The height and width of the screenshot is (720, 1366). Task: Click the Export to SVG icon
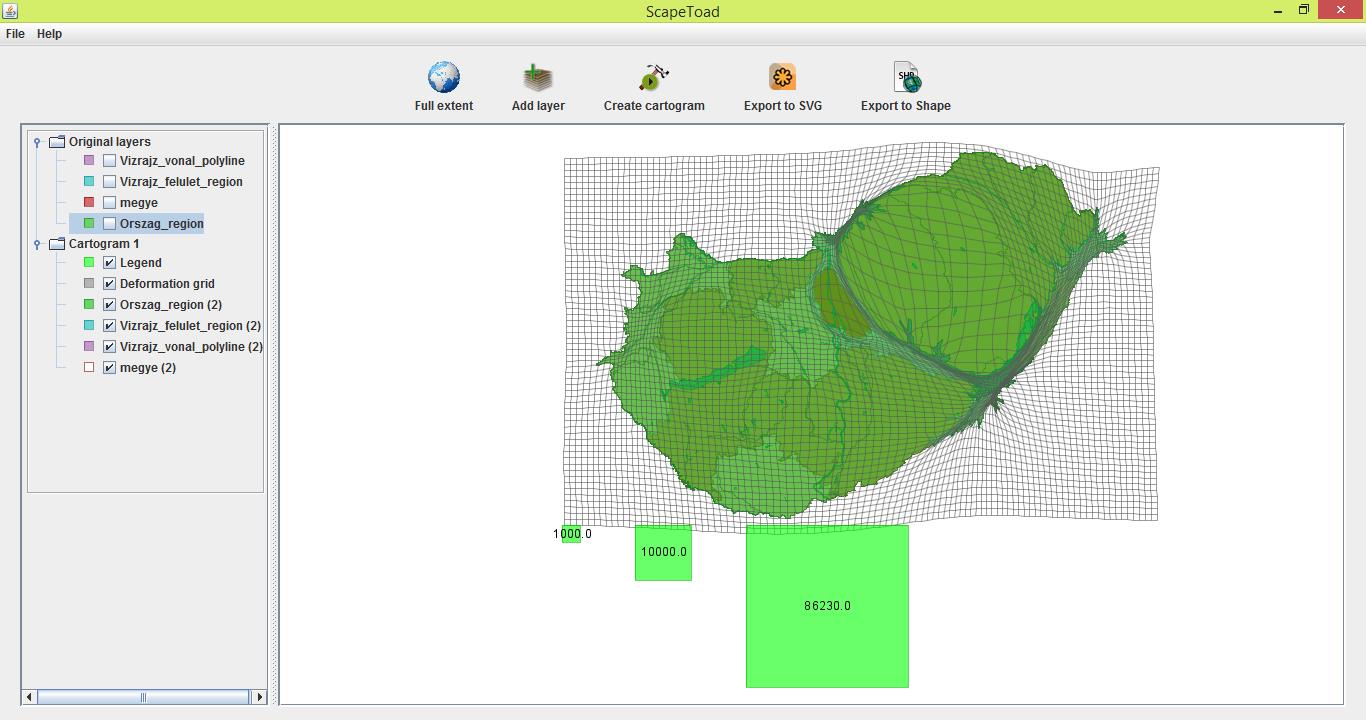pos(782,77)
